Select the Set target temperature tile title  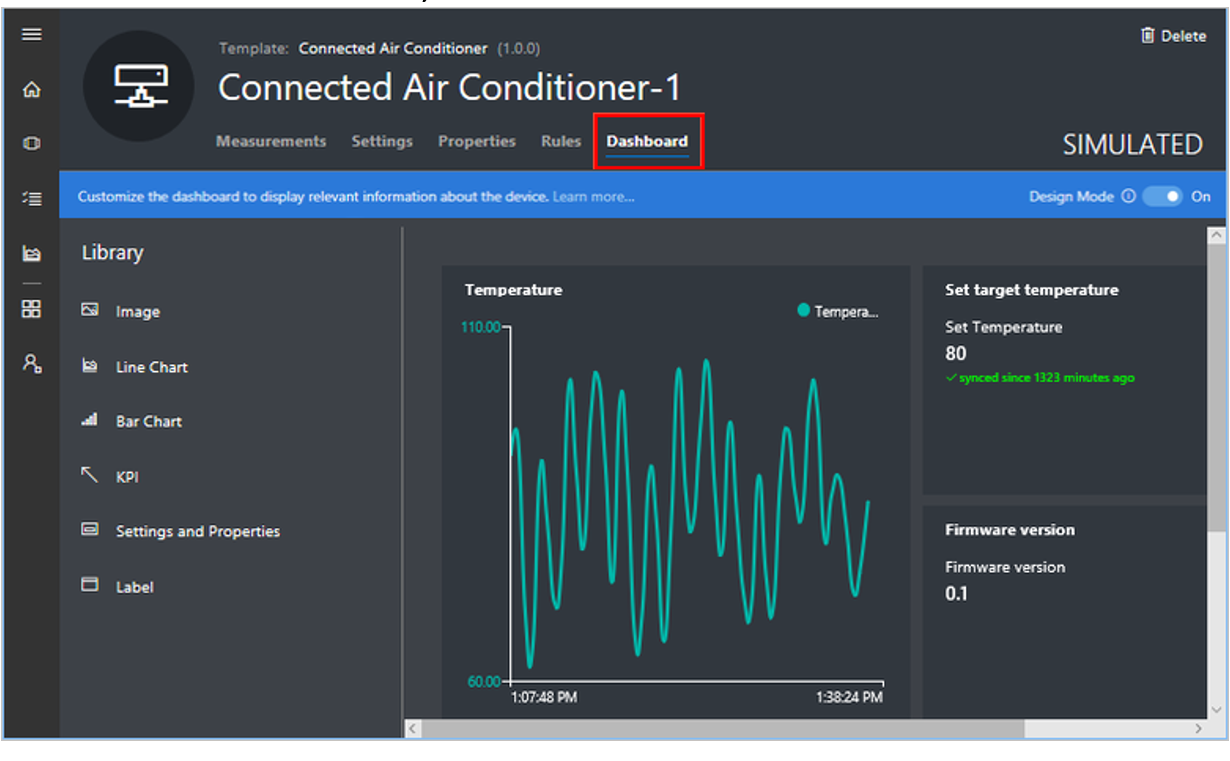point(1032,290)
